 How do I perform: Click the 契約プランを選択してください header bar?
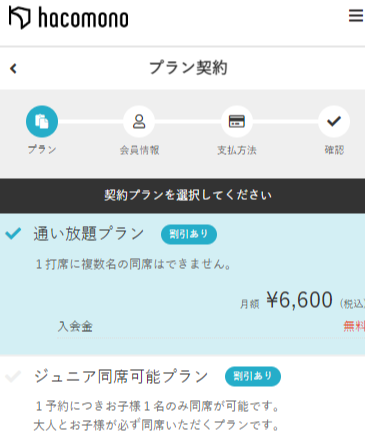tap(182, 196)
